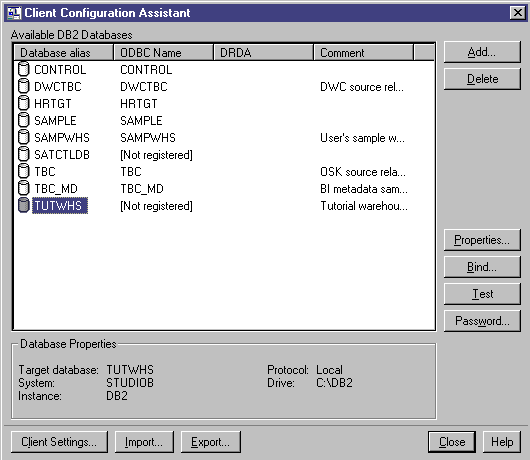Click the Comment column header

pyautogui.click(x=363, y=53)
